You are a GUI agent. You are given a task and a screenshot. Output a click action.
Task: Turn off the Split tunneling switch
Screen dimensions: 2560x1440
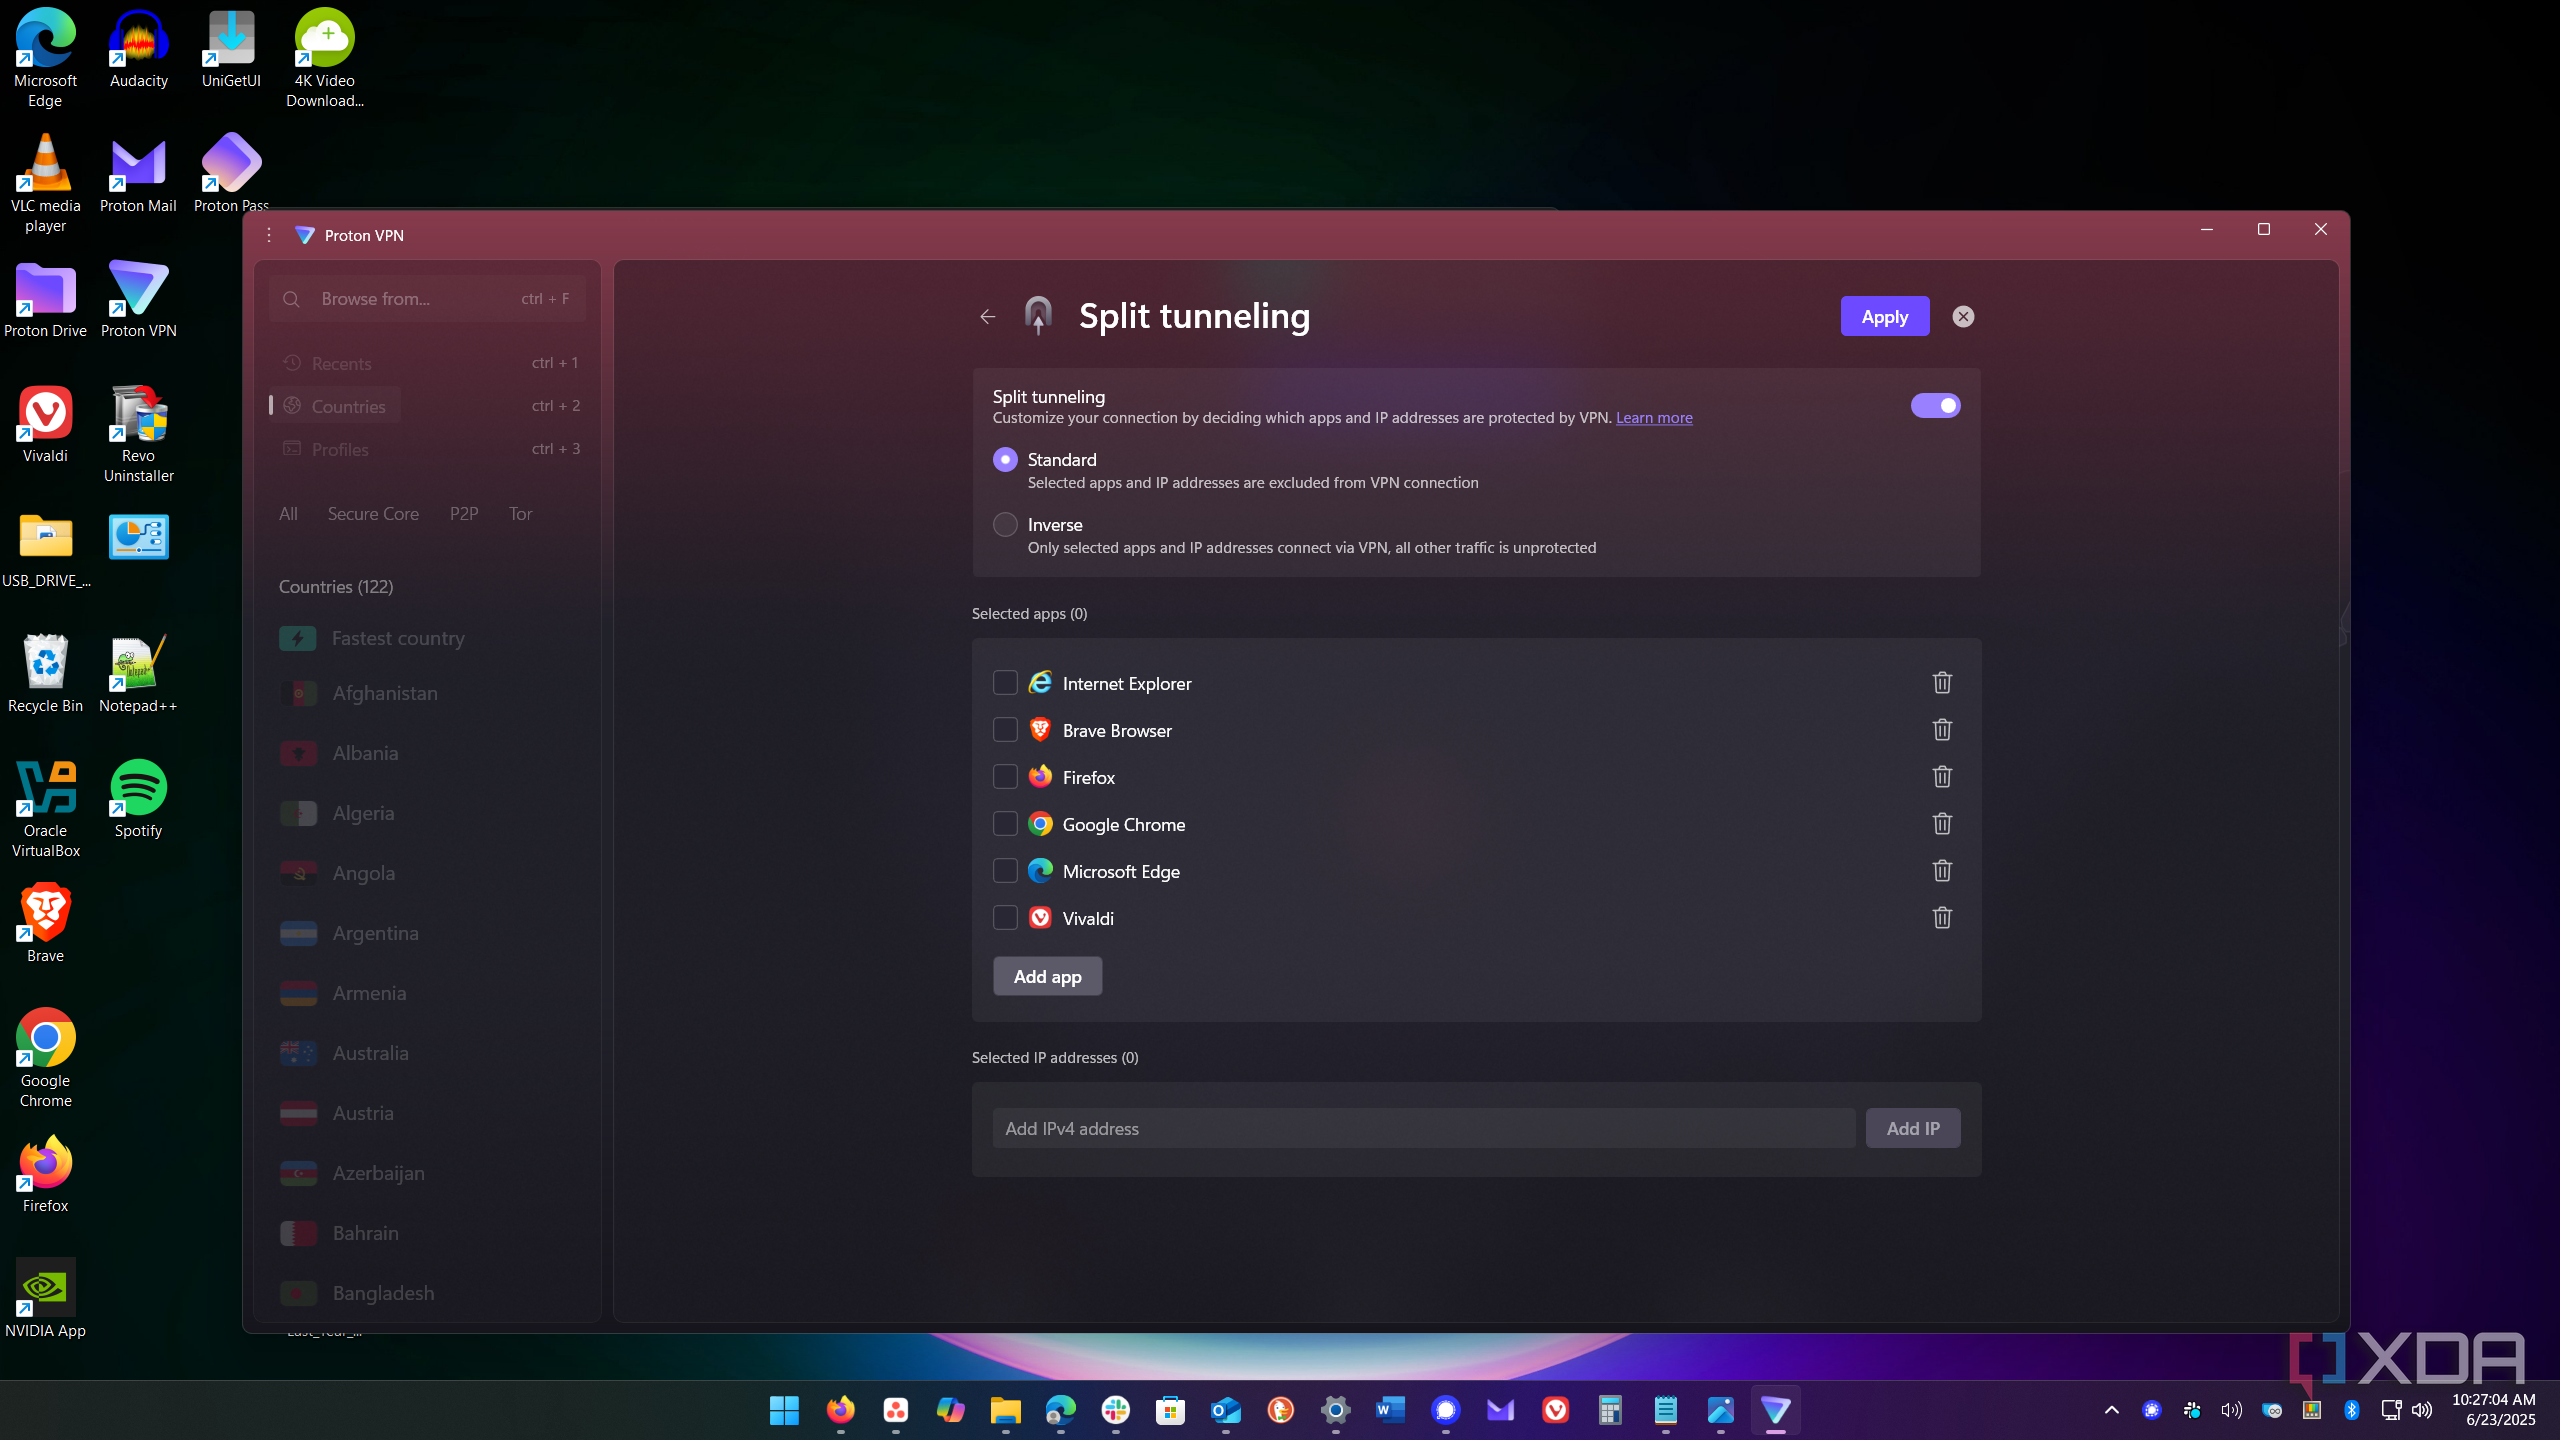coord(1935,405)
